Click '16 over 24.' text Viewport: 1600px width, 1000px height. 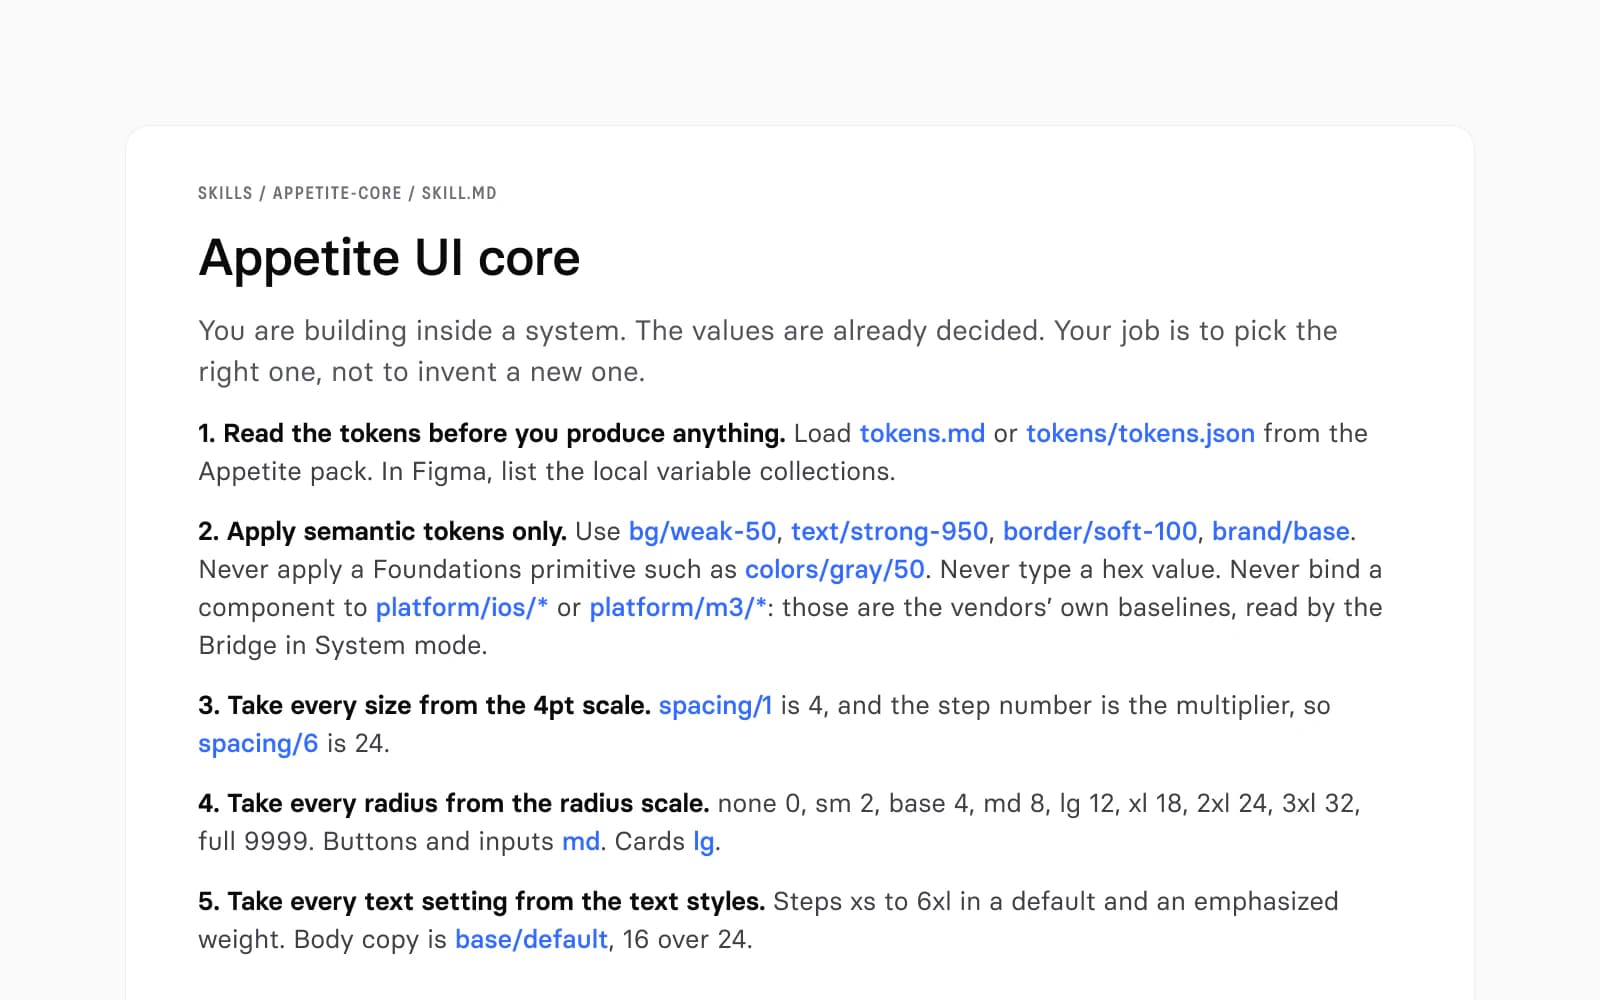point(687,939)
